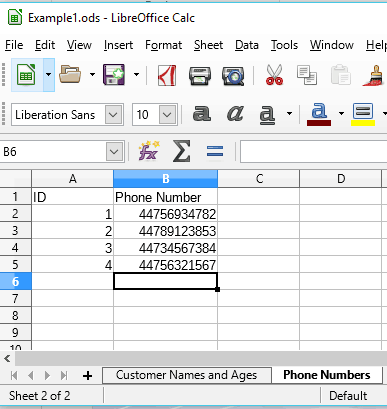Select column B header
The image size is (387, 409).
click(x=166, y=179)
